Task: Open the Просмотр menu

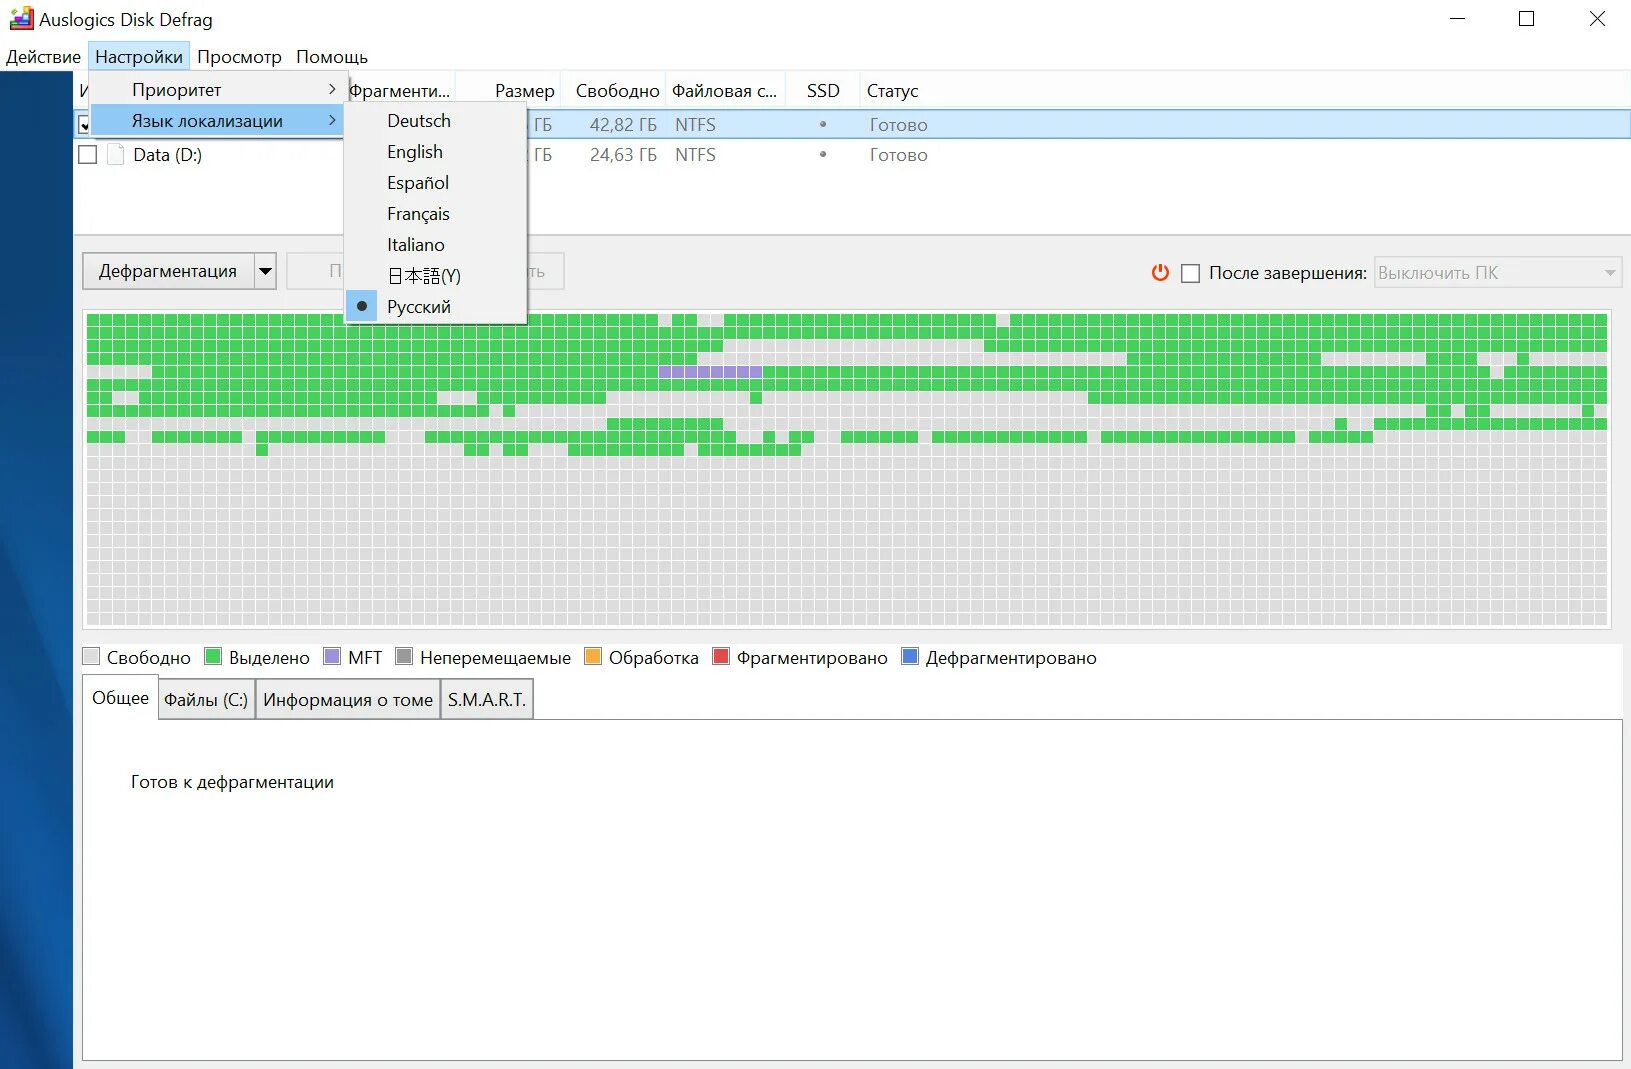Action: [239, 57]
